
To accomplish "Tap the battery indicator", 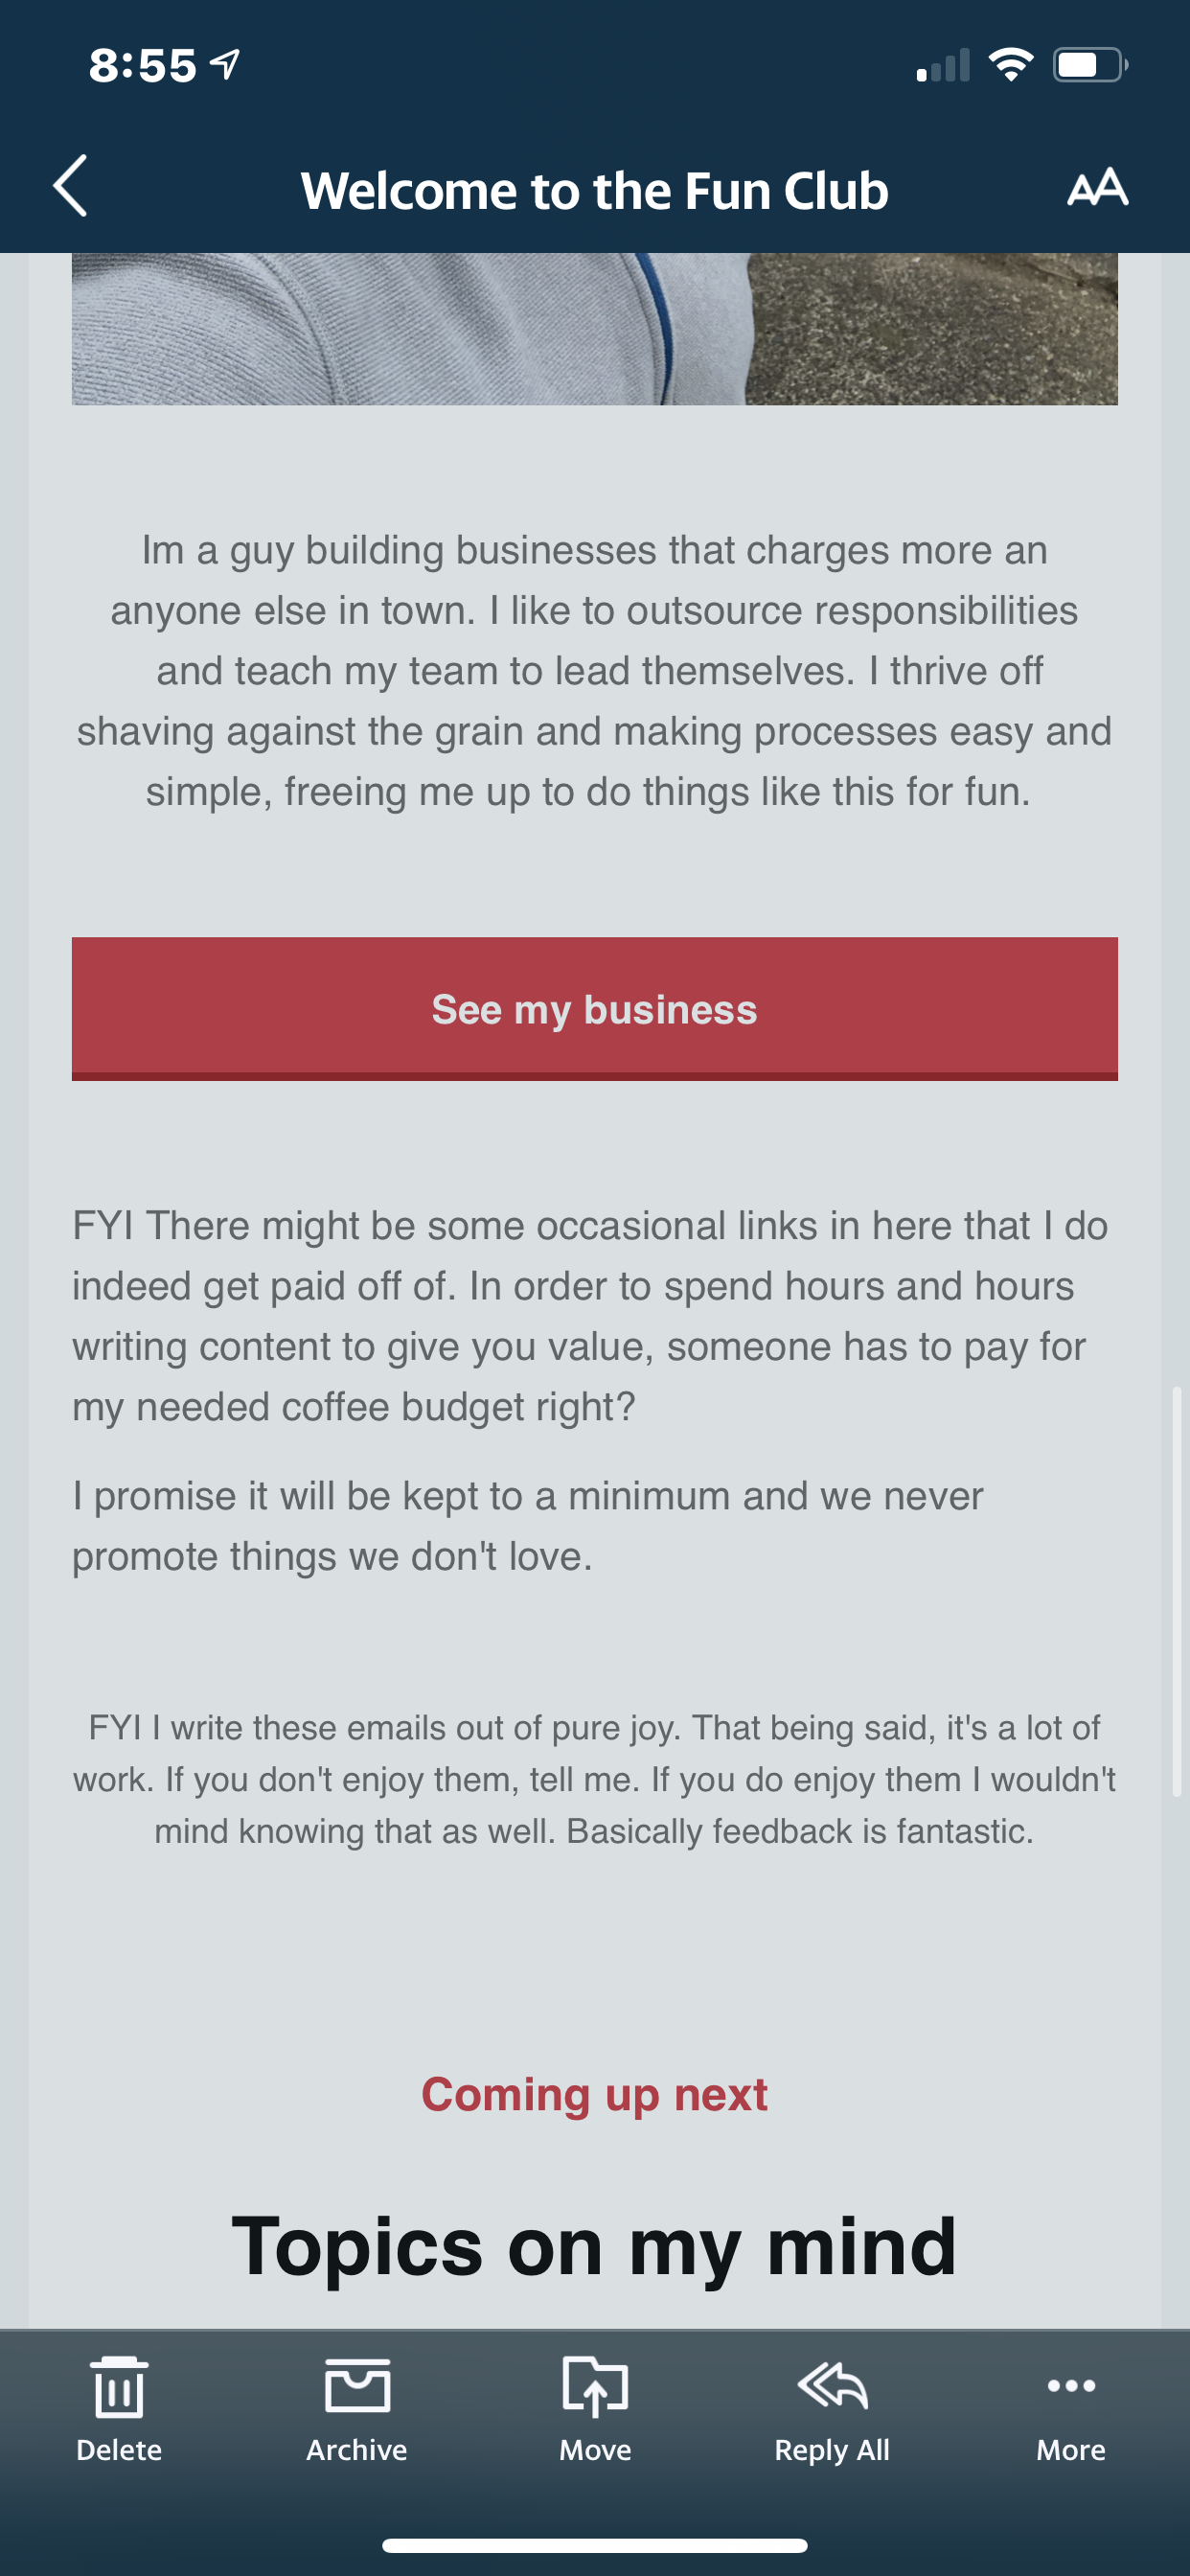I will (1090, 66).
